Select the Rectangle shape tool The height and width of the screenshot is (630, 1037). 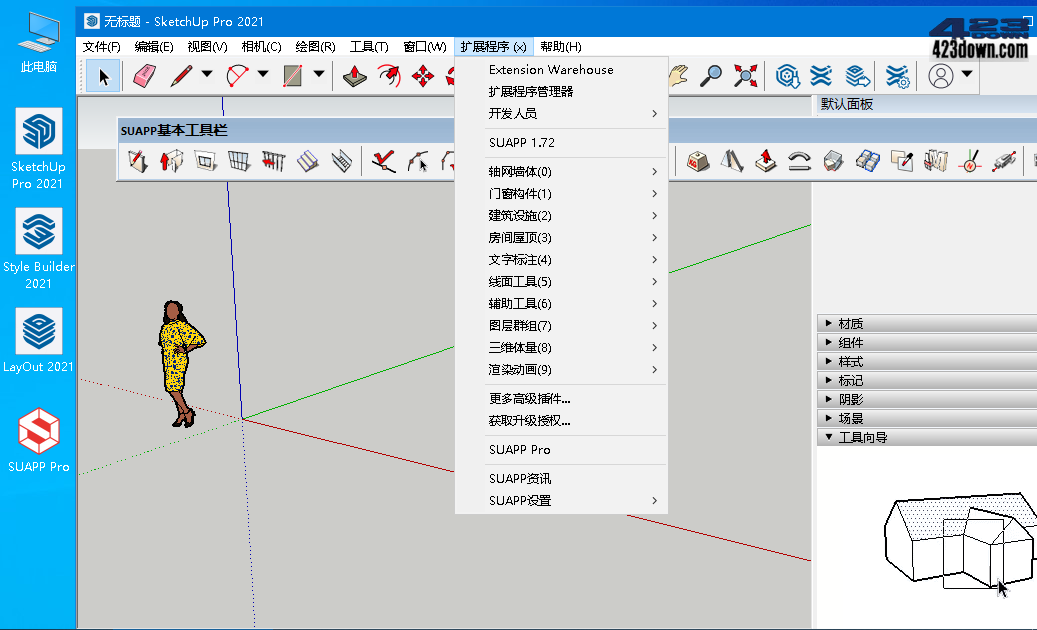[x=292, y=76]
